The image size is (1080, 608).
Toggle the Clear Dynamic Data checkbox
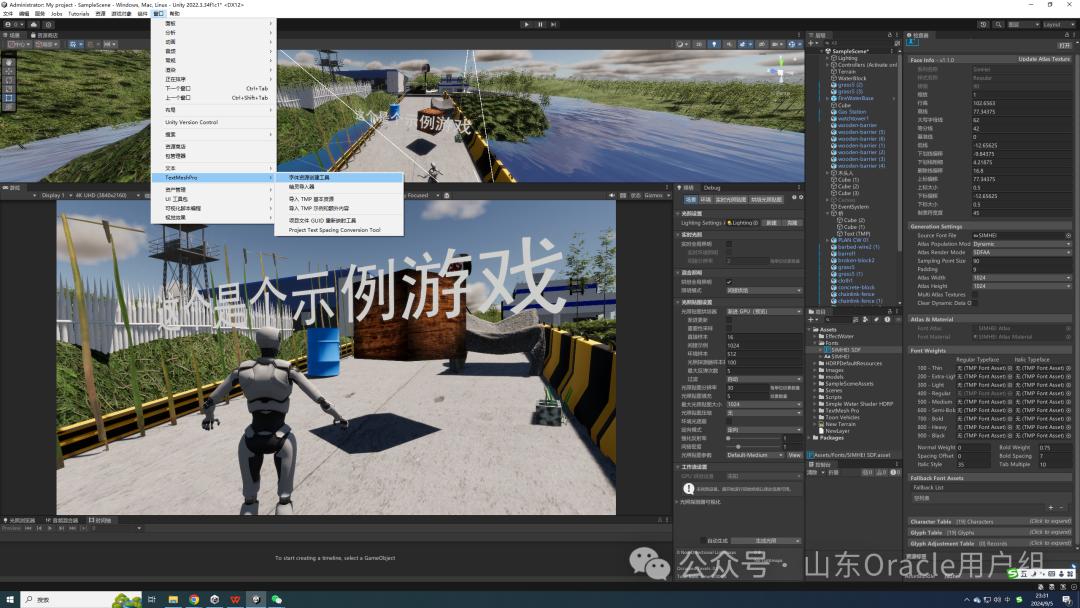pos(975,303)
